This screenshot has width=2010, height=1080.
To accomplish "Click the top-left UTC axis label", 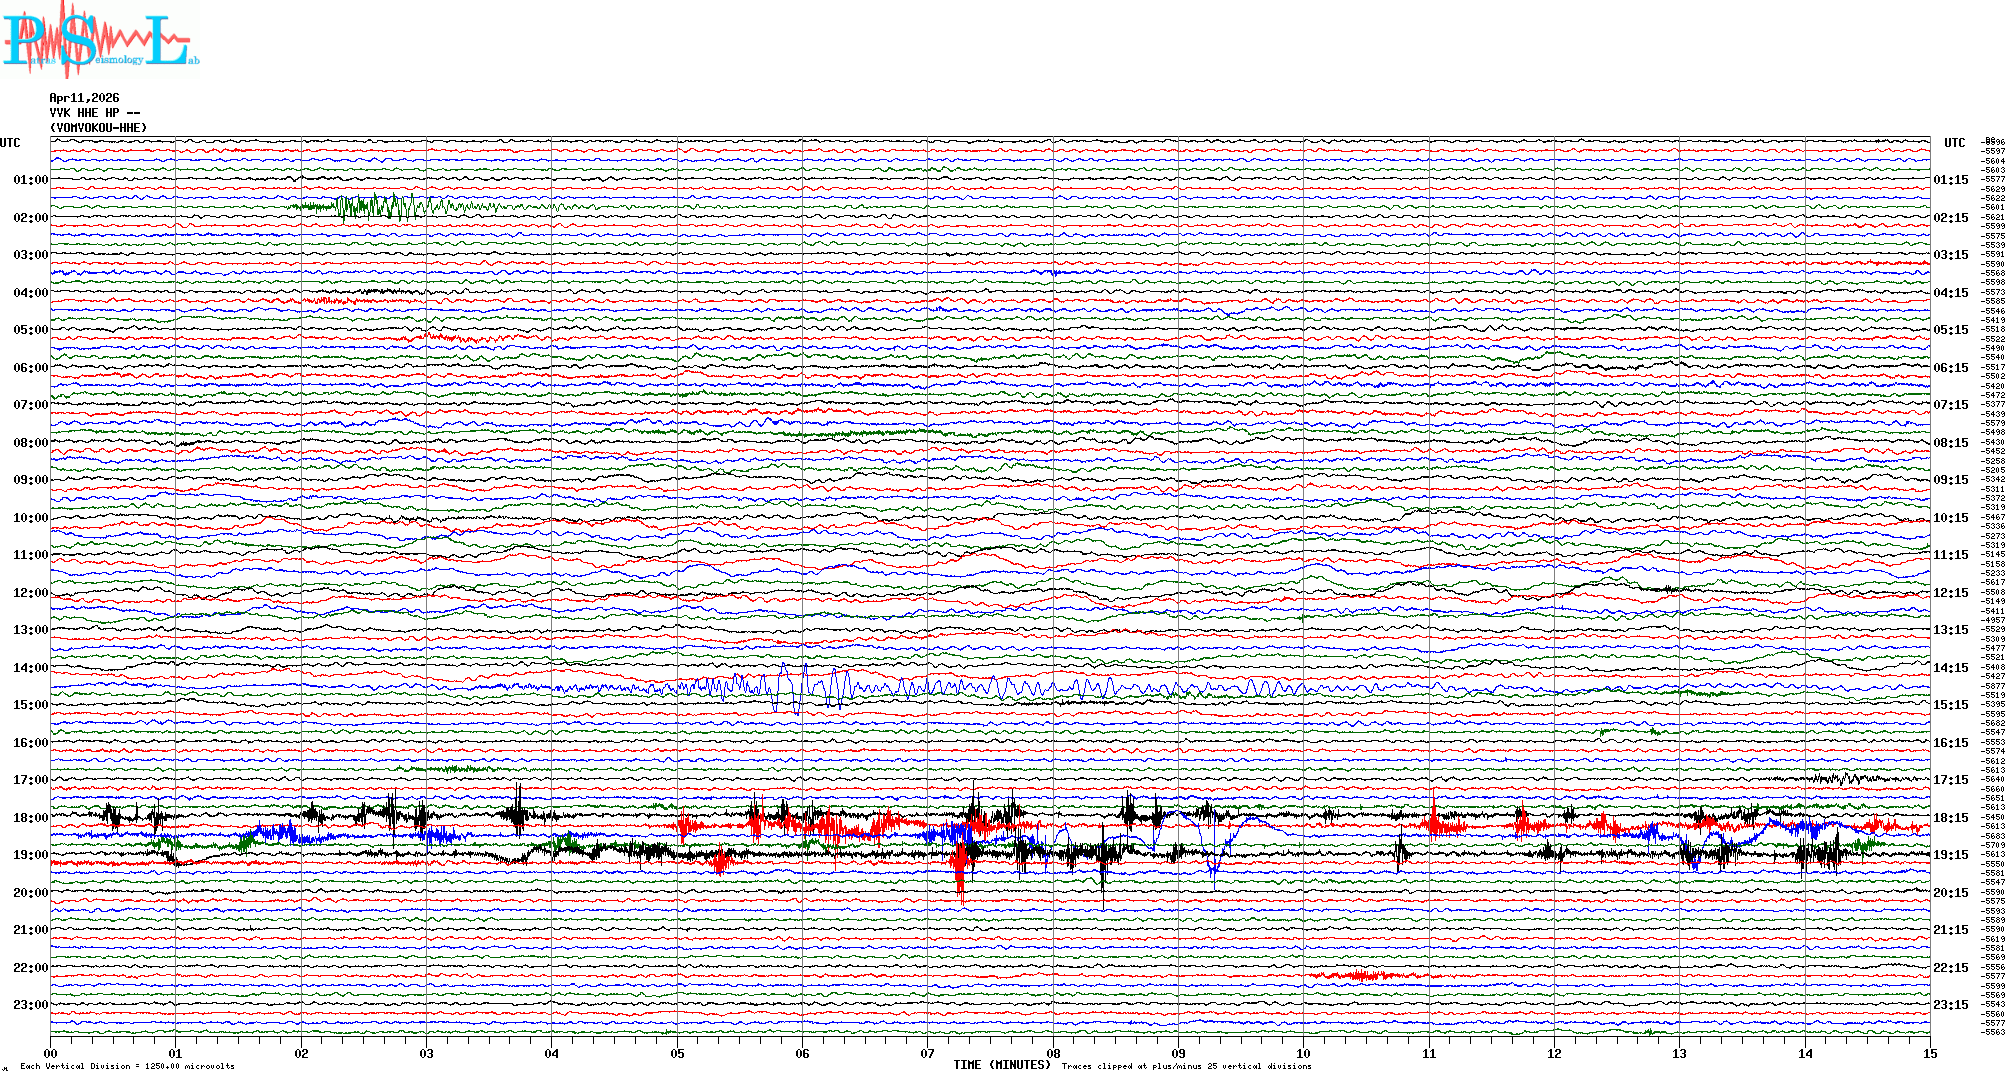I will (10, 143).
